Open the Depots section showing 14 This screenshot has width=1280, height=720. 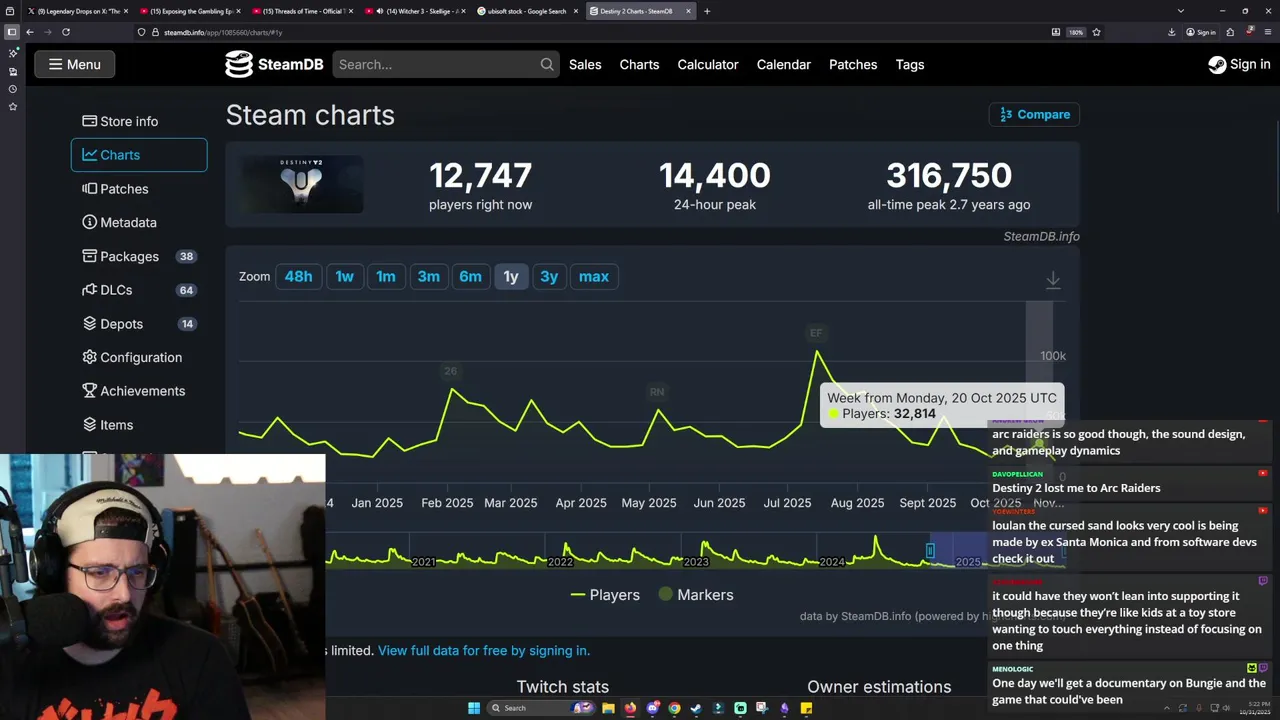click(x=138, y=323)
